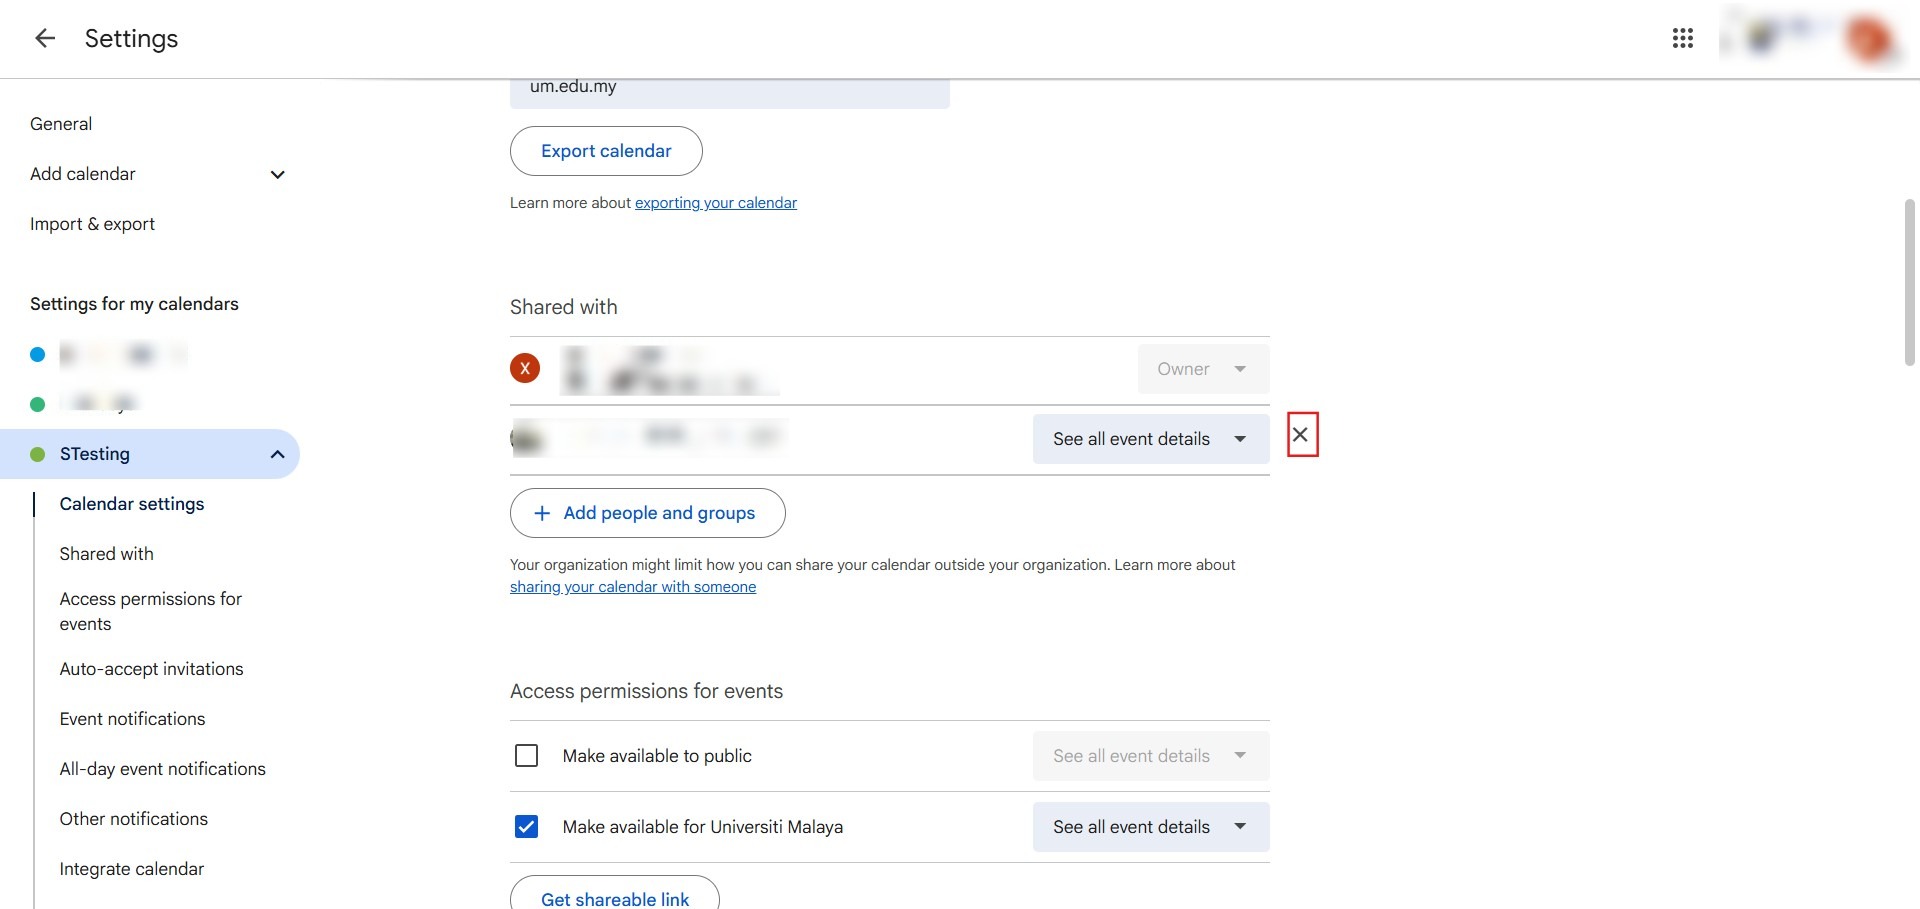This screenshot has width=1920, height=909.
Task: Collapse the STesting calendar section
Action: pos(277,454)
